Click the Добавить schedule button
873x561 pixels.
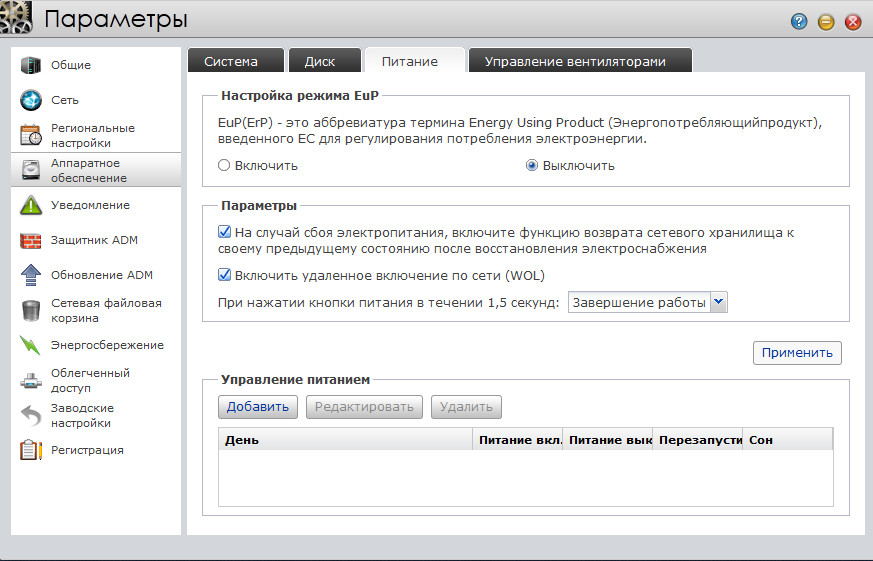[x=258, y=407]
